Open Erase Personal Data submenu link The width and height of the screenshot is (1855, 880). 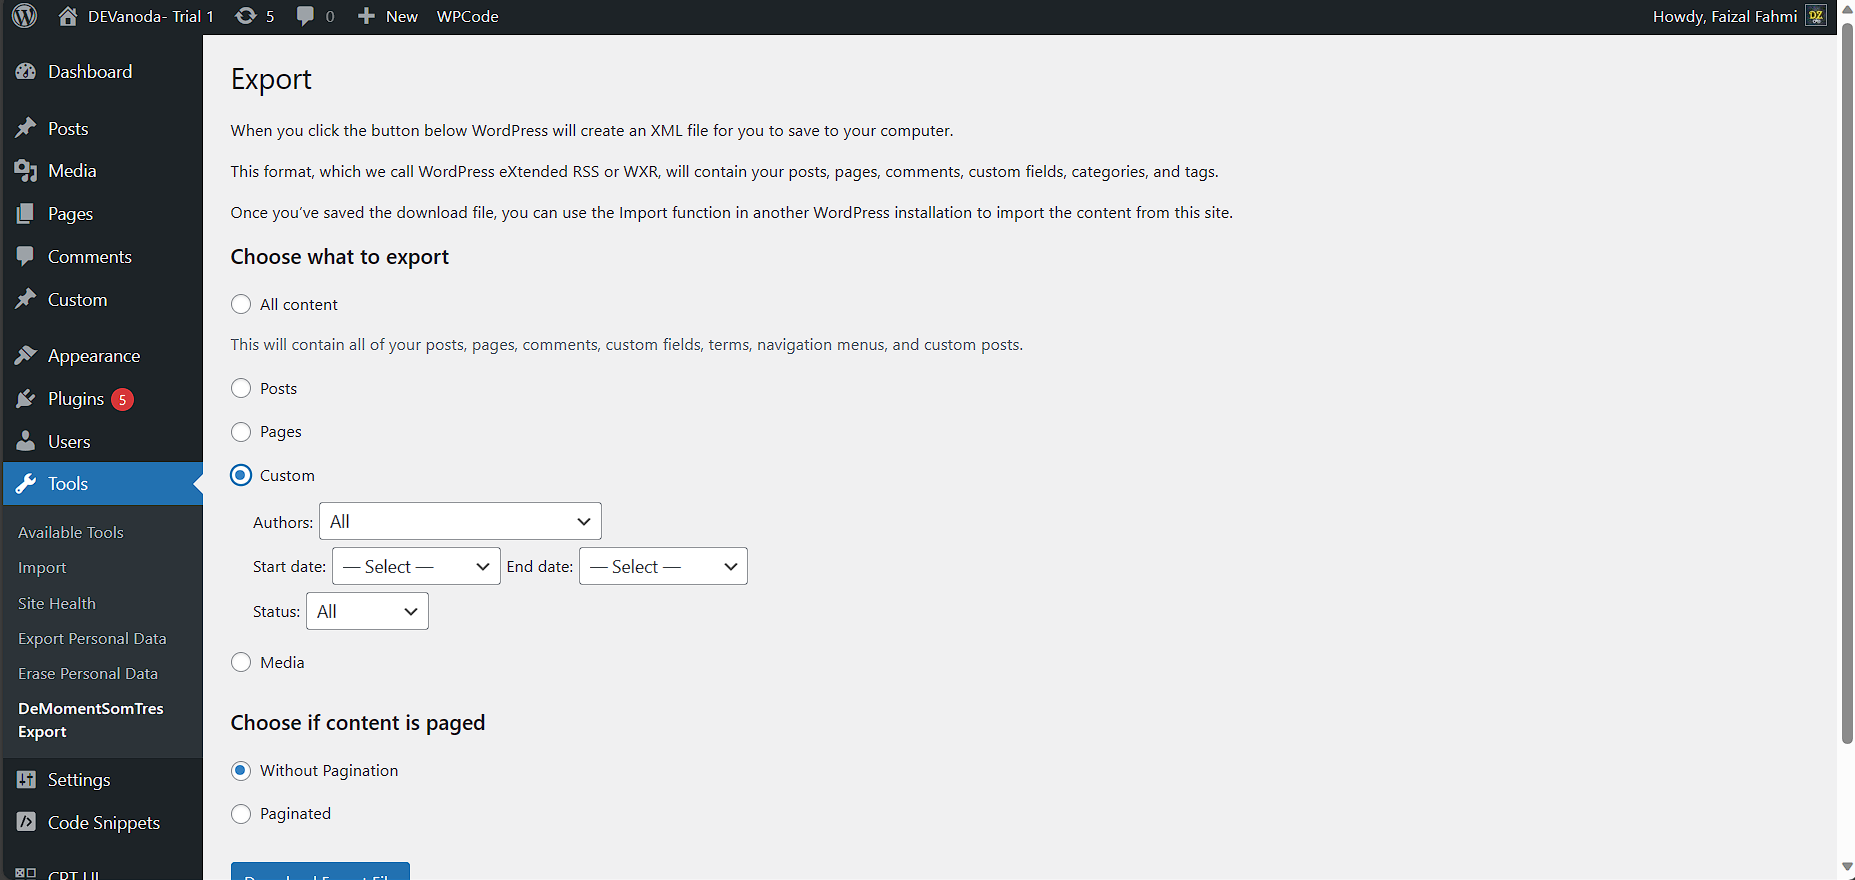pyautogui.click(x=88, y=674)
